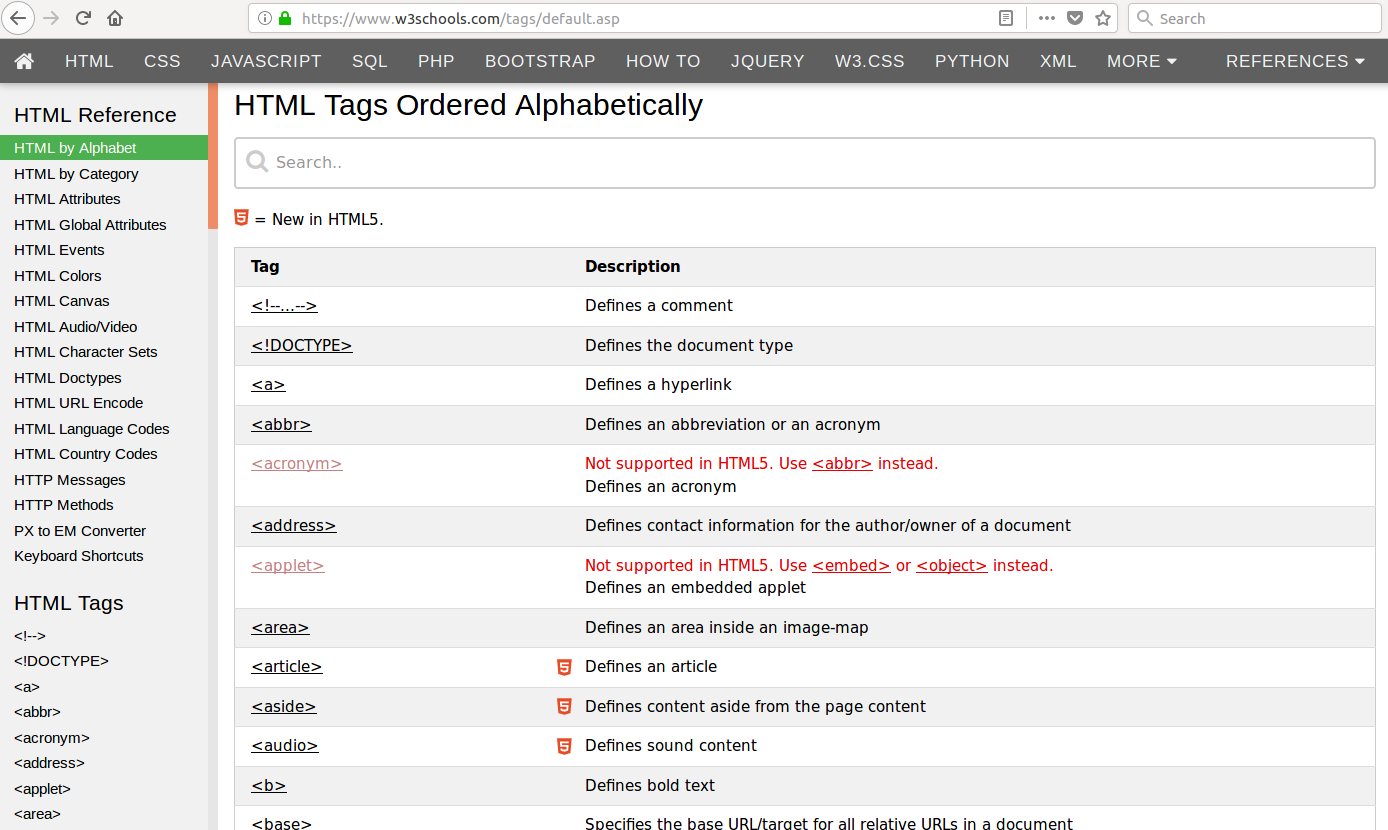Open HTML Attributes in the sidebar
The height and width of the screenshot is (830, 1388).
point(67,199)
